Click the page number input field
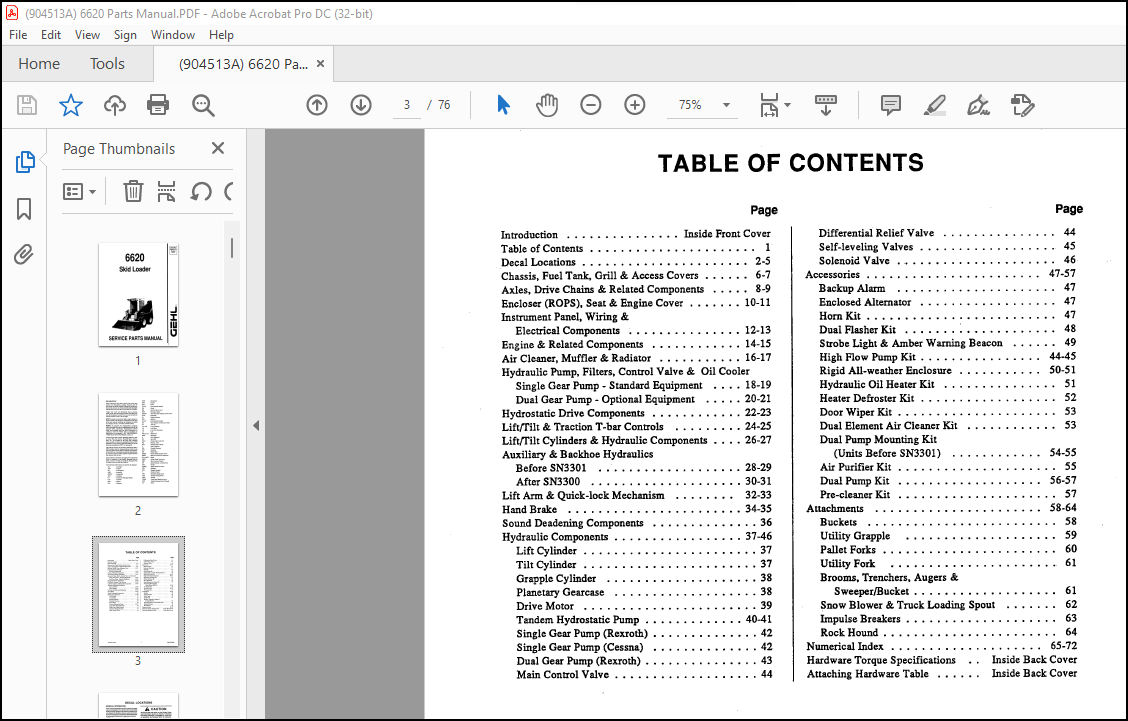 406,105
